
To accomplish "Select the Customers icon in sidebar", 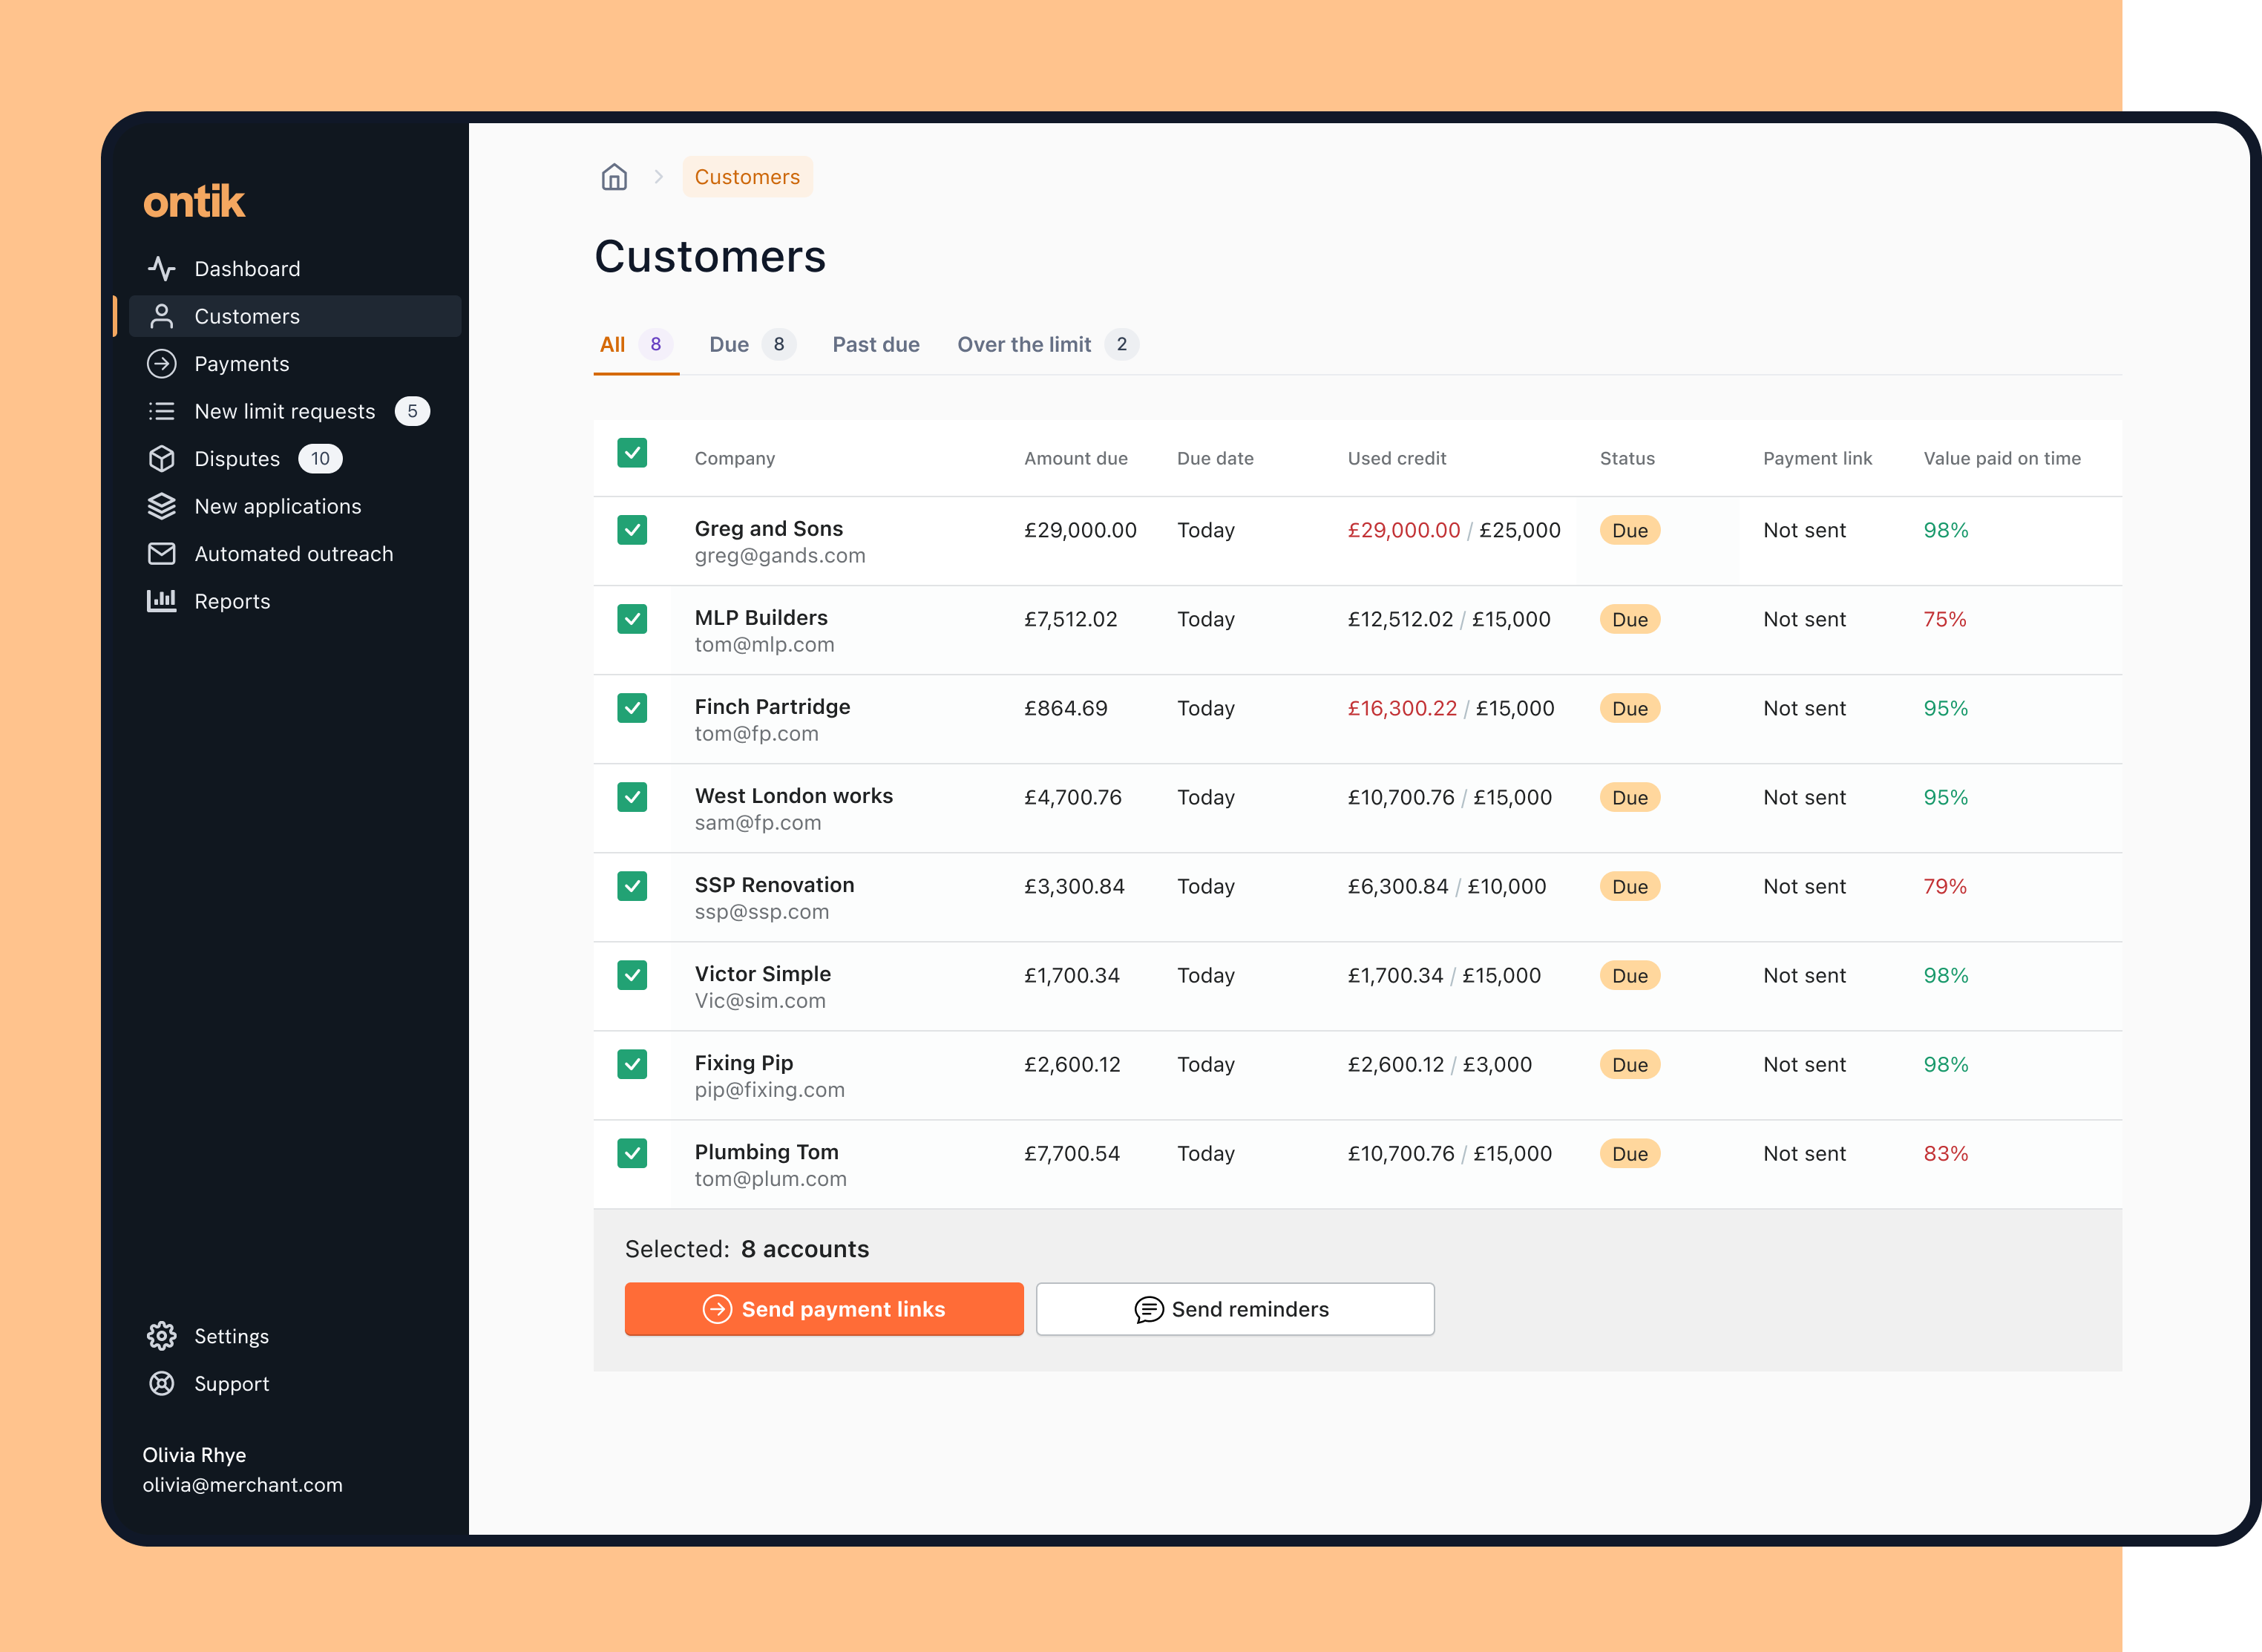I will [x=162, y=315].
